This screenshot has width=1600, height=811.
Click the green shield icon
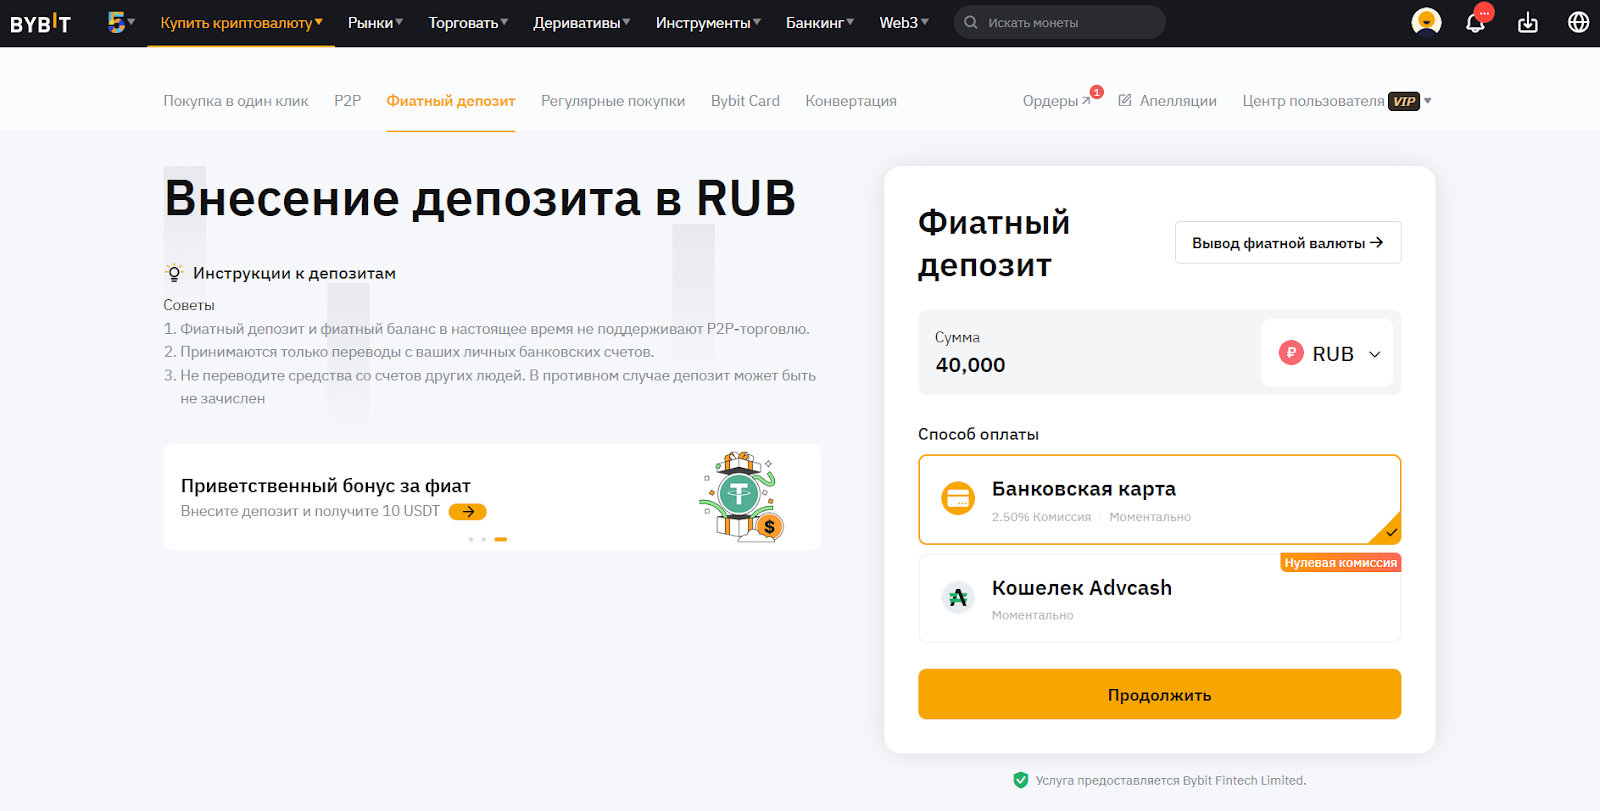(x=1021, y=780)
